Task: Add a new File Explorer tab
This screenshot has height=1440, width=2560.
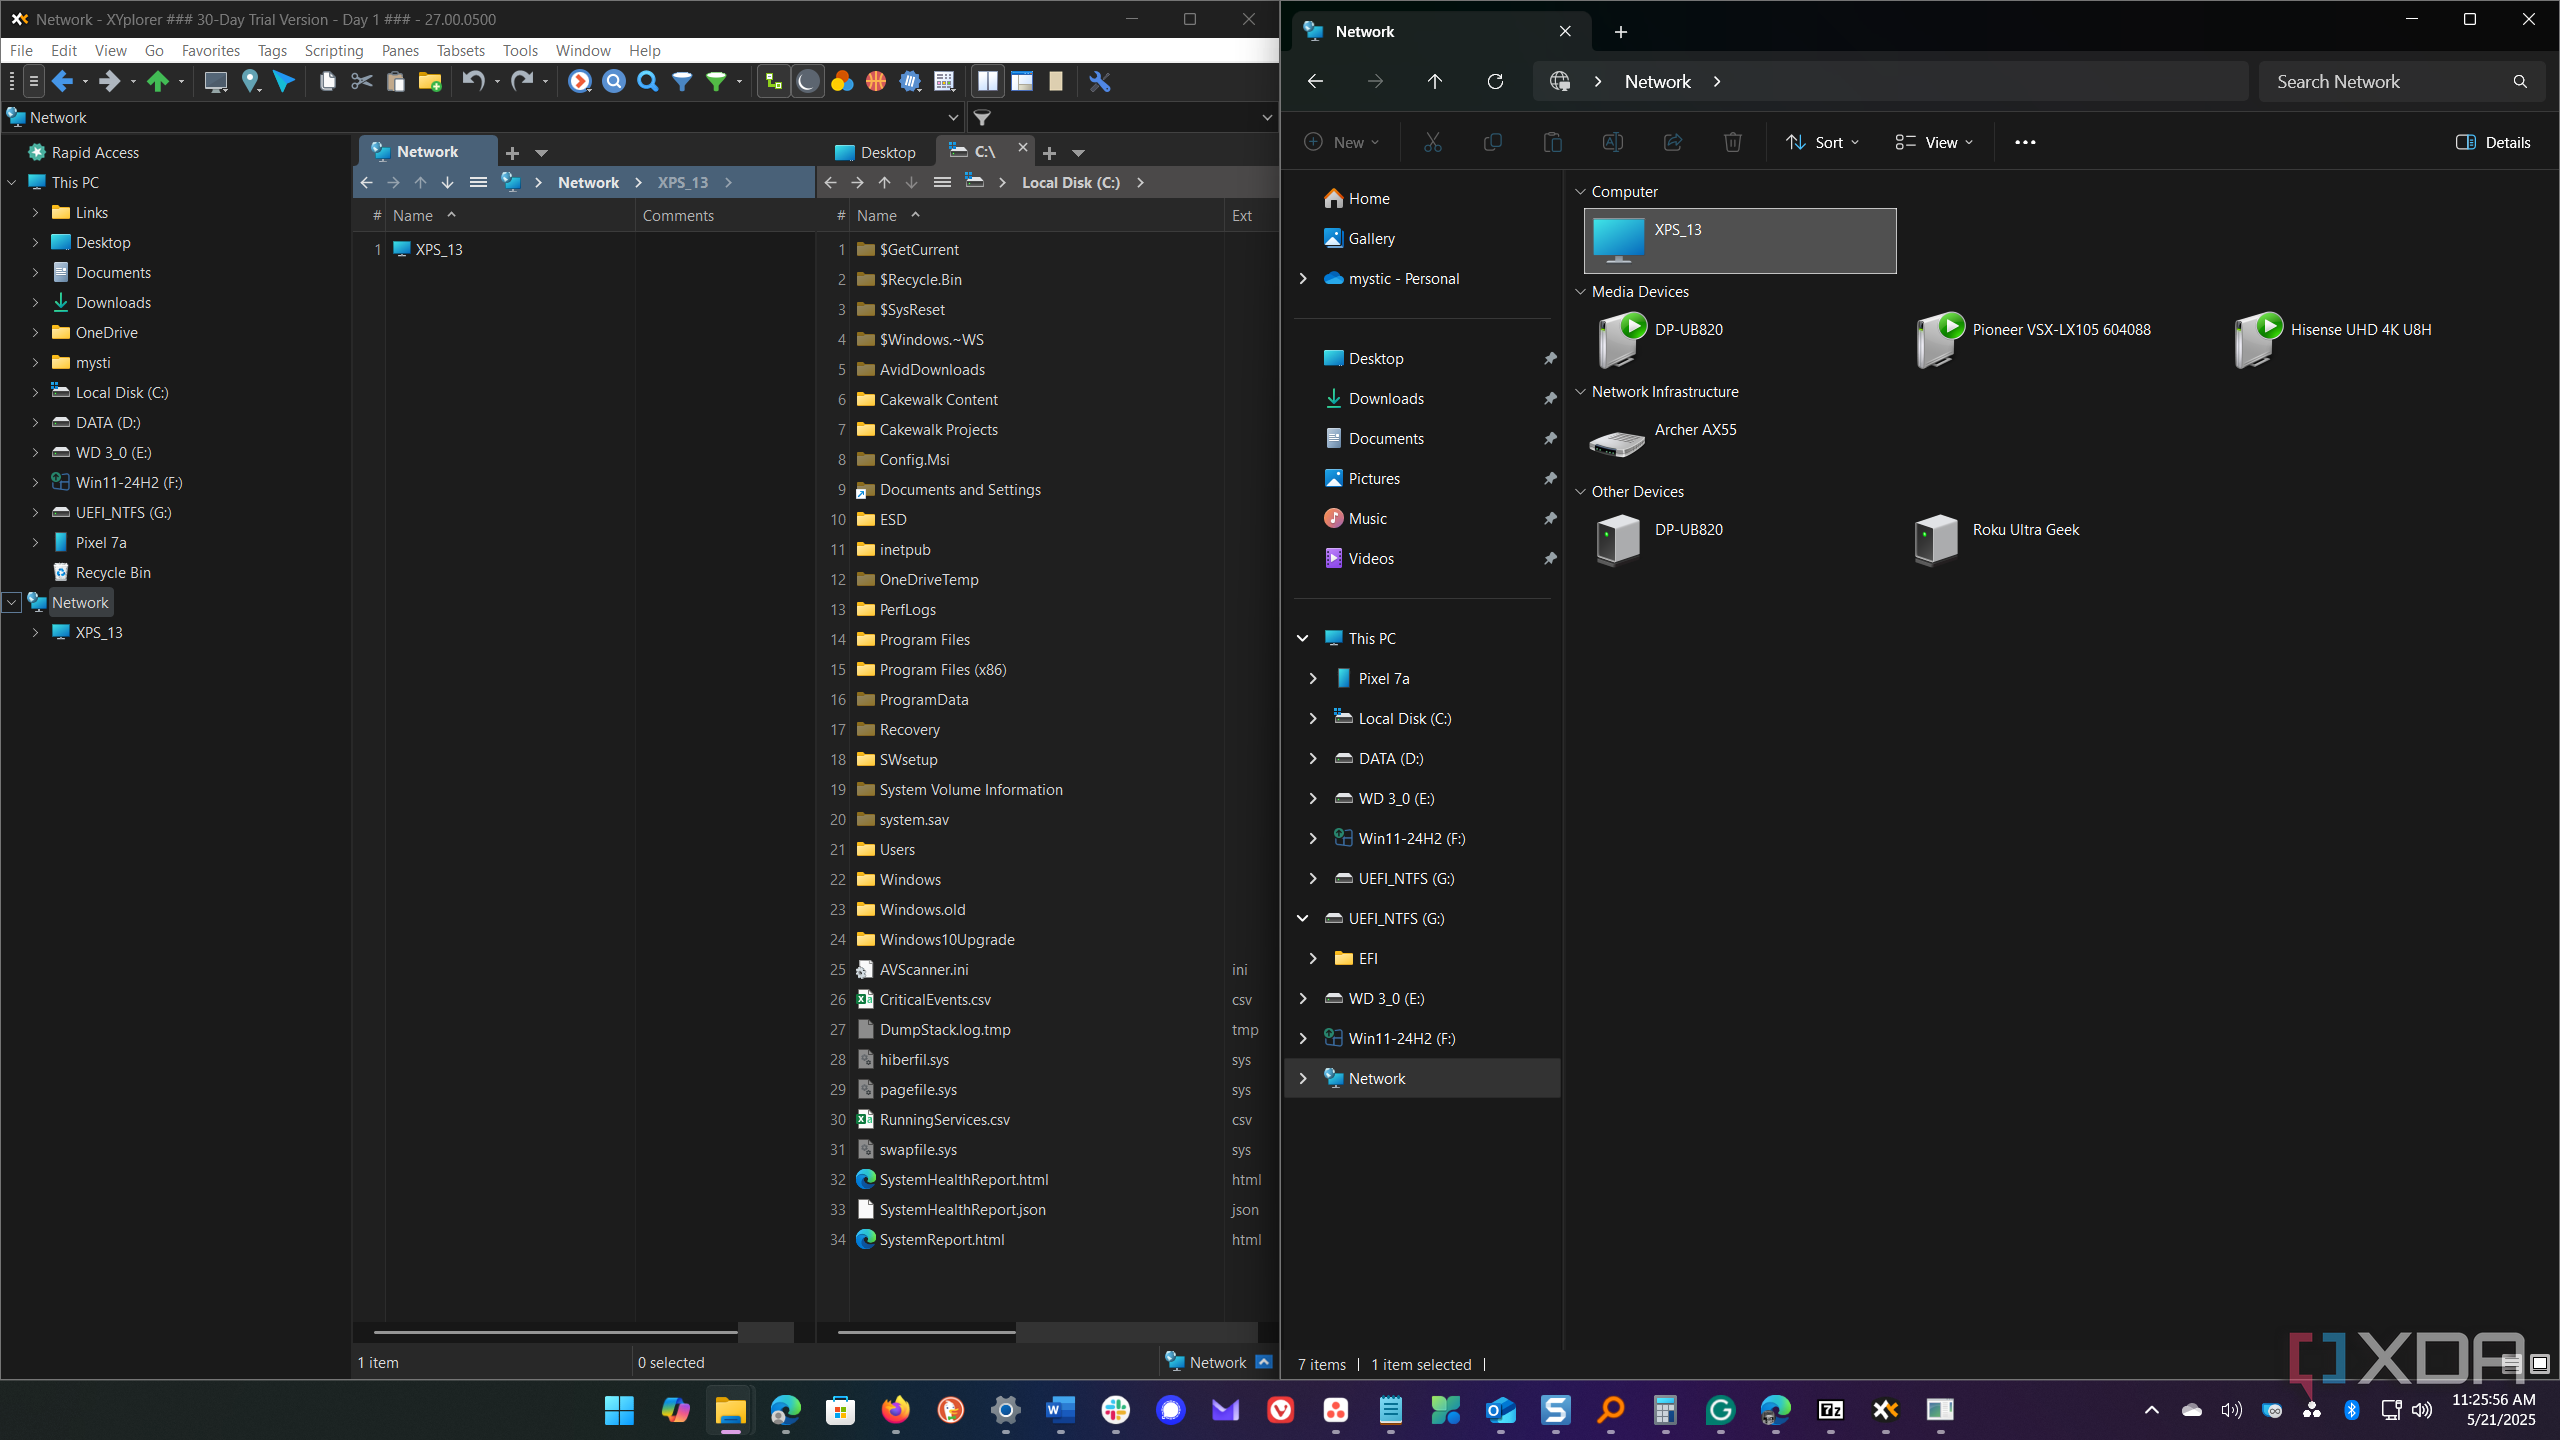Action: pyautogui.click(x=1620, y=32)
